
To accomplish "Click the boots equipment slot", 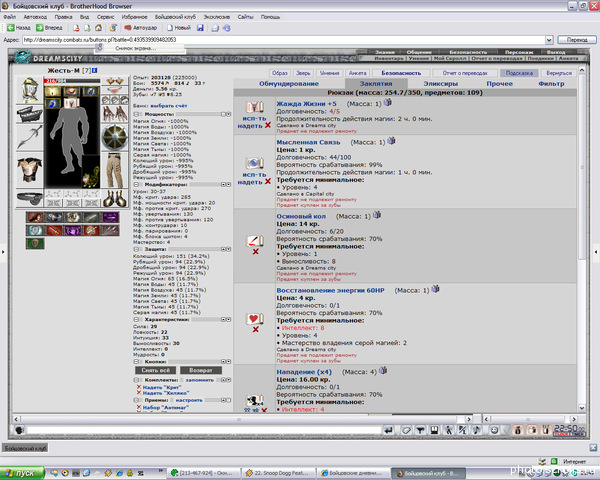I will click(114, 198).
